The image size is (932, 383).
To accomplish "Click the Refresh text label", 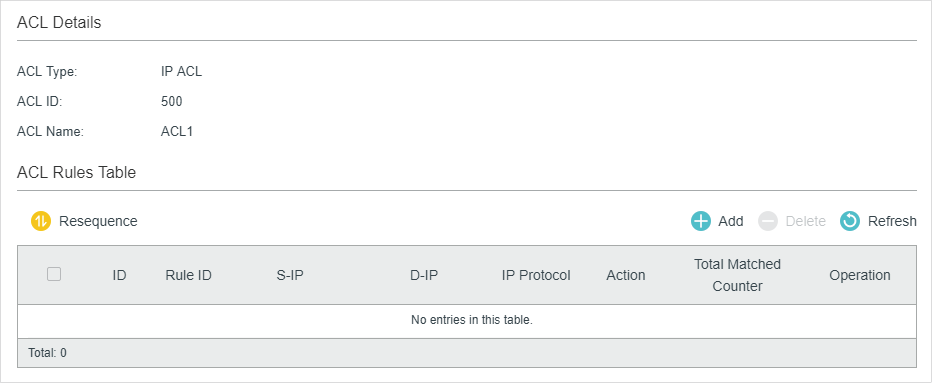I will (892, 221).
